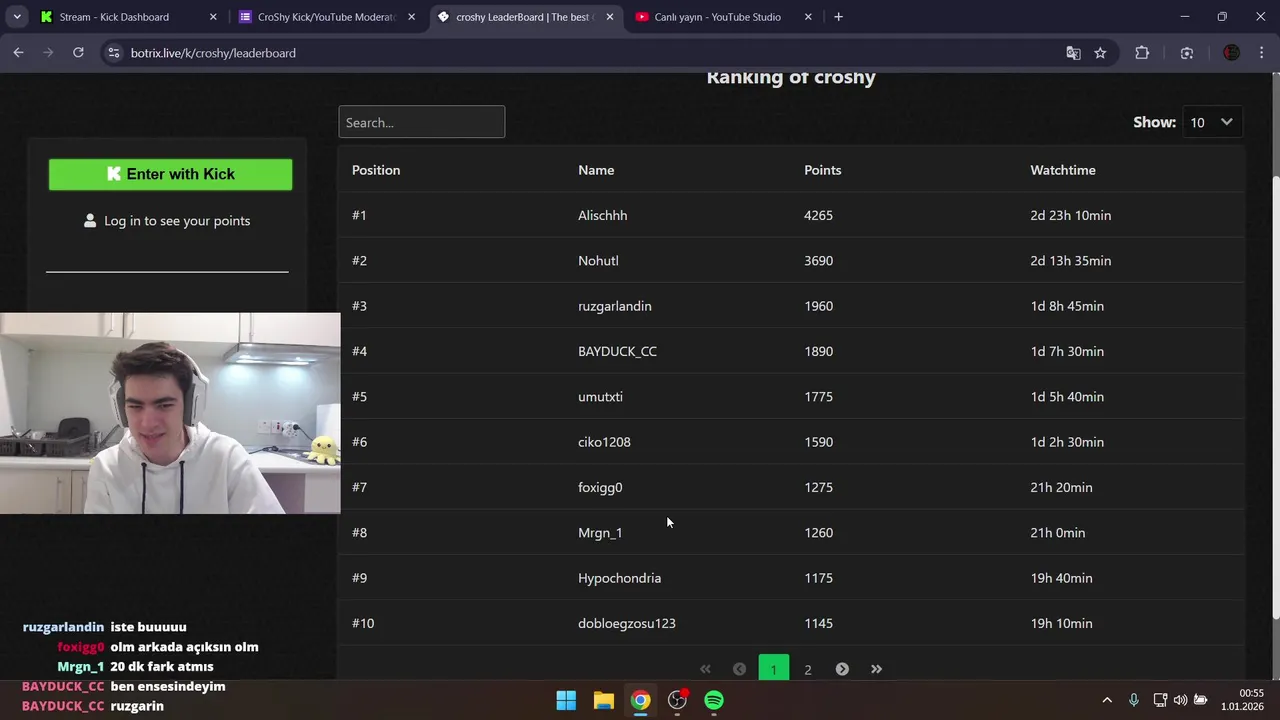
Task: Close the YouTube Studio tab
Action: coord(808,17)
